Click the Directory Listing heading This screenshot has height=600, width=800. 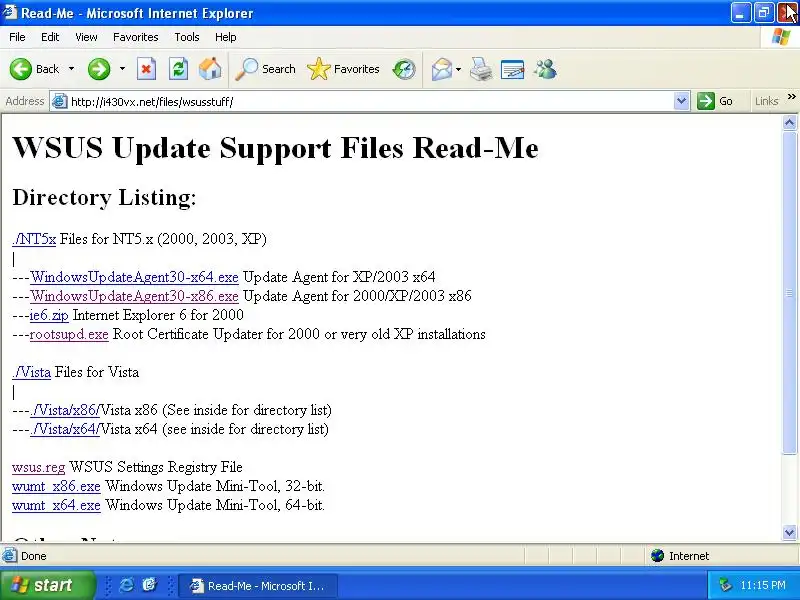[x=104, y=197]
